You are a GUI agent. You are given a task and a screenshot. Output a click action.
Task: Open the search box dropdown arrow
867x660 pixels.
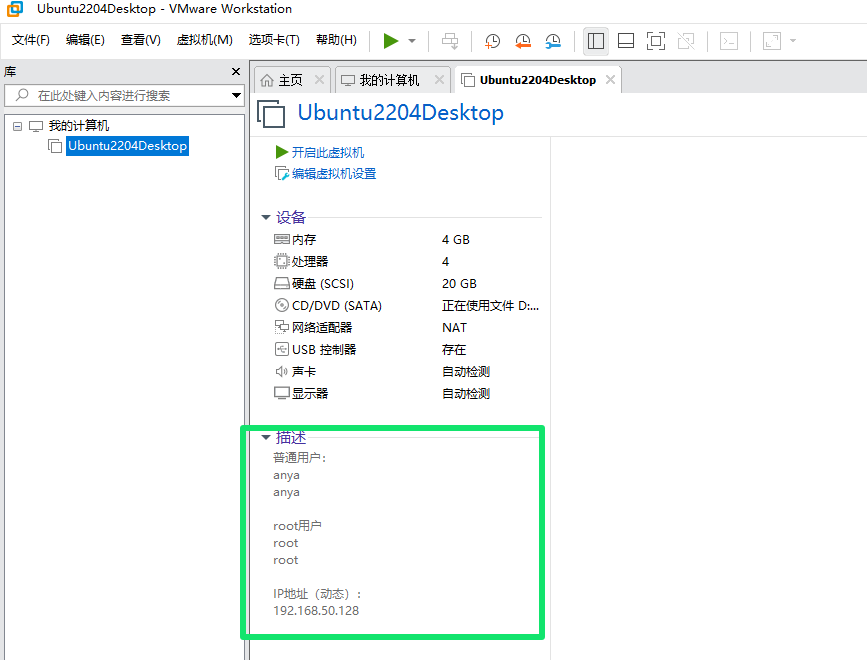[236, 96]
